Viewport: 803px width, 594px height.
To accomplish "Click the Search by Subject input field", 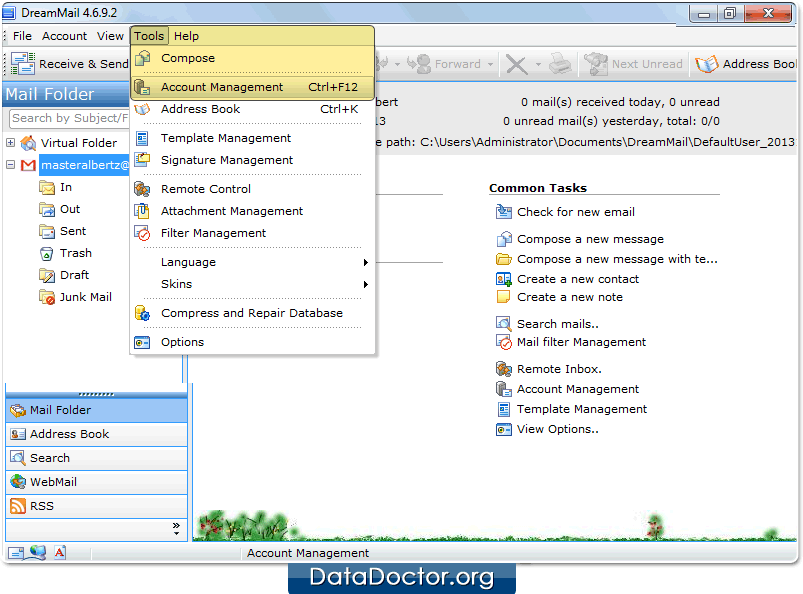I will click(x=69, y=118).
